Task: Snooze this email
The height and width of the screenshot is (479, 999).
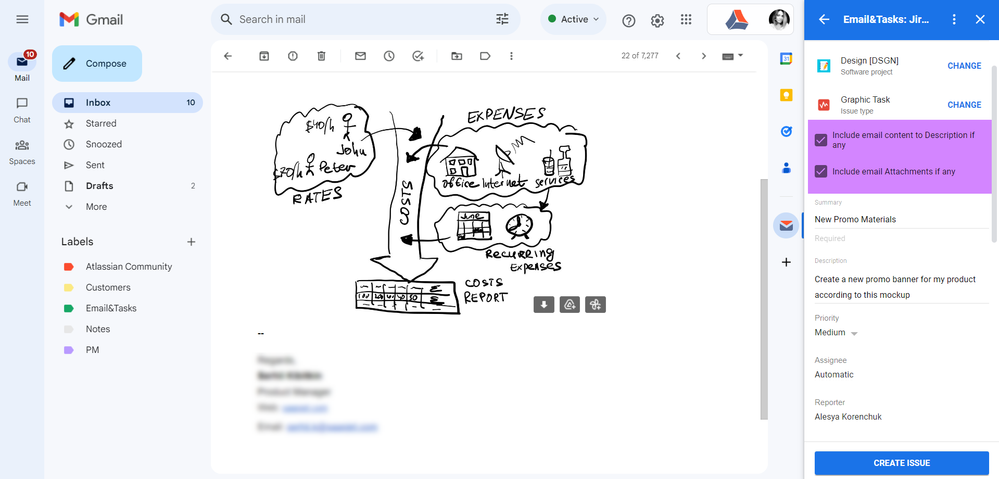Action: [389, 56]
